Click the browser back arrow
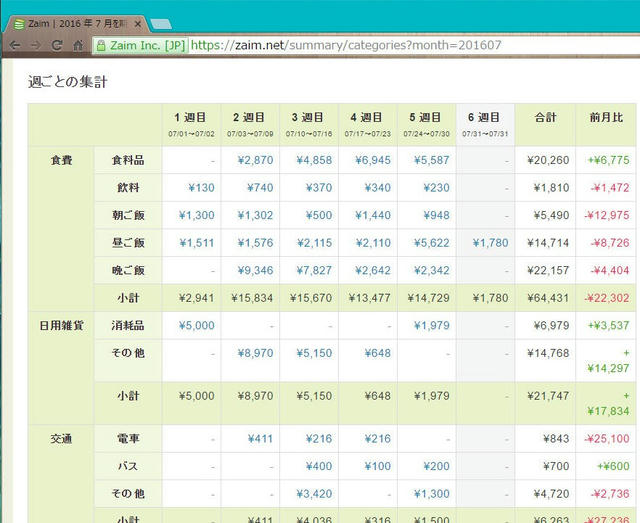This screenshot has width=640, height=523. [x=15, y=45]
